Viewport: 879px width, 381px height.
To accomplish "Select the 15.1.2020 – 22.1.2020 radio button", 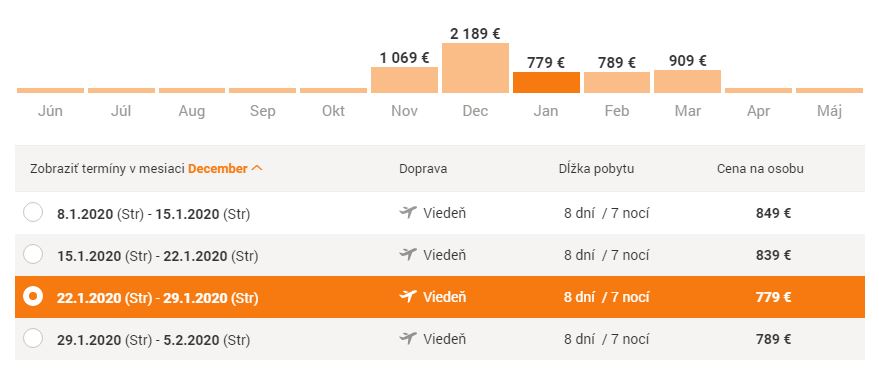I will coord(33,254).
